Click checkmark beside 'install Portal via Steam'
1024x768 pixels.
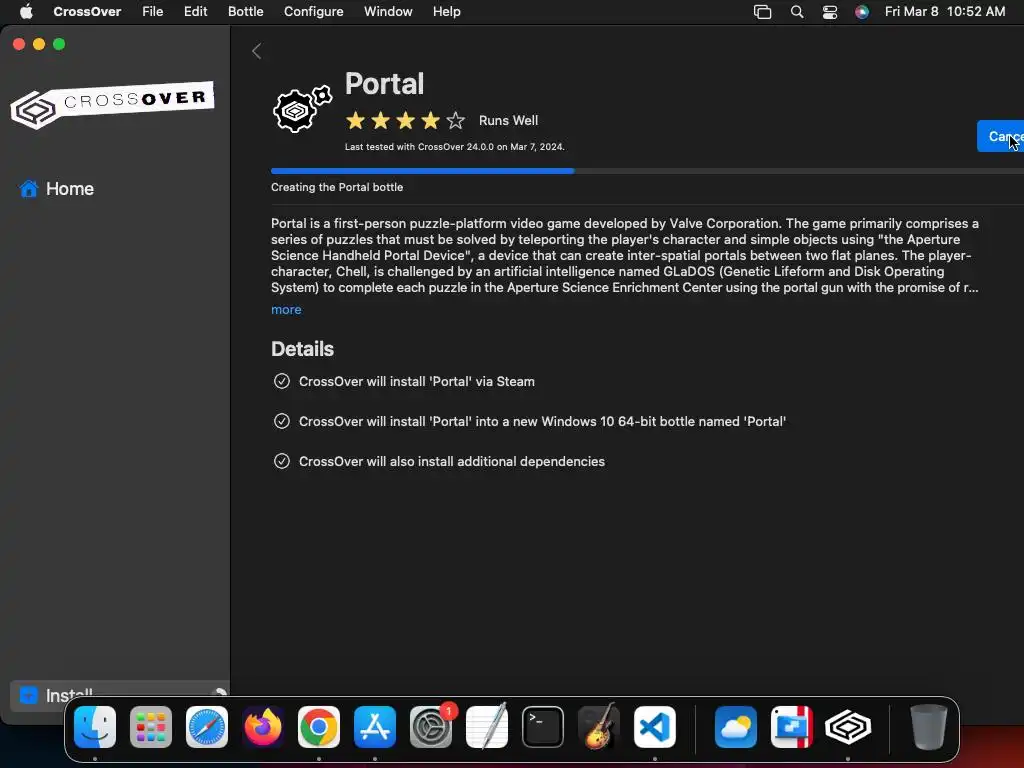tap(281, 381)
